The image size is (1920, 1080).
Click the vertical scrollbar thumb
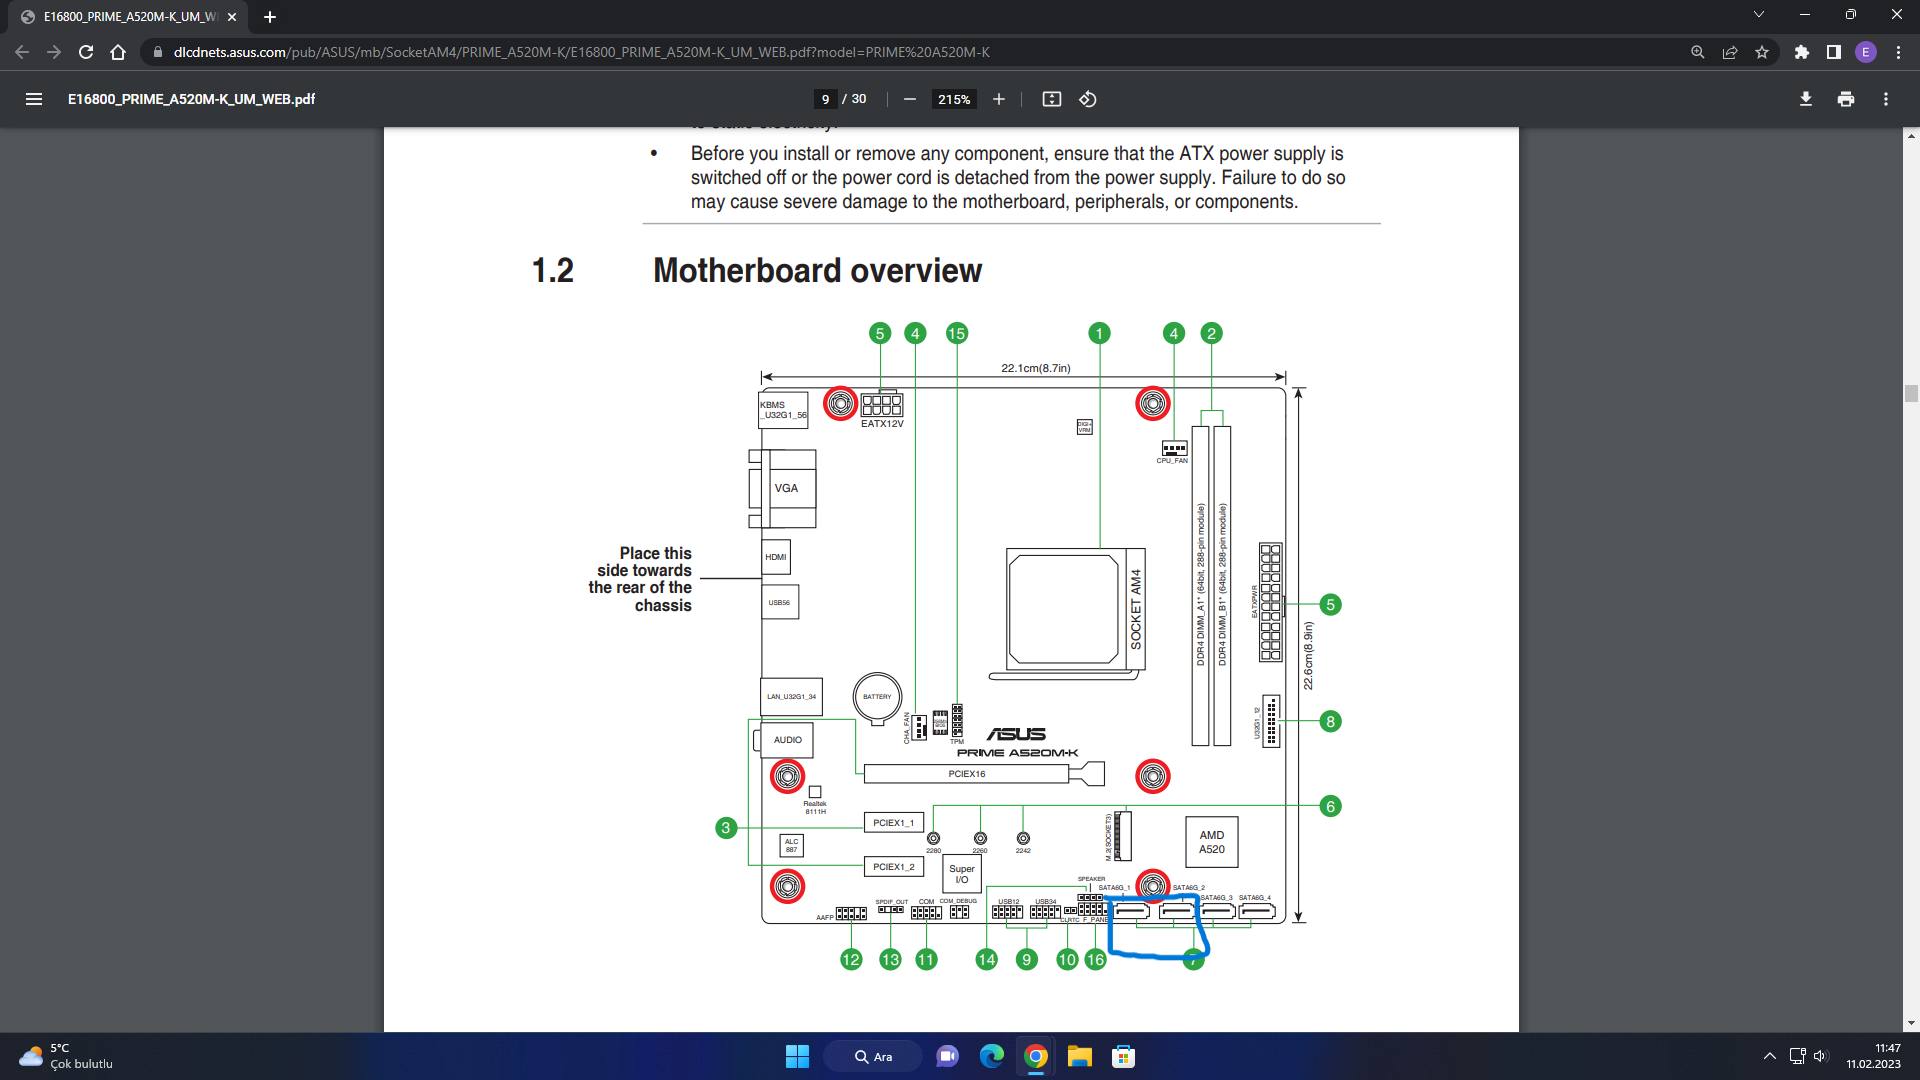coord(1911,393)
